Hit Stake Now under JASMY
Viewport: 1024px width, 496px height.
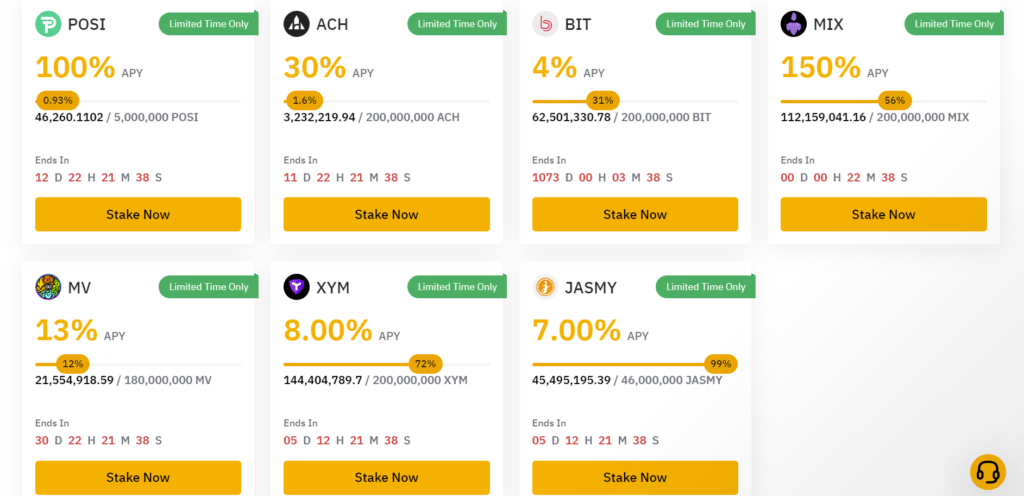point(635,477)
